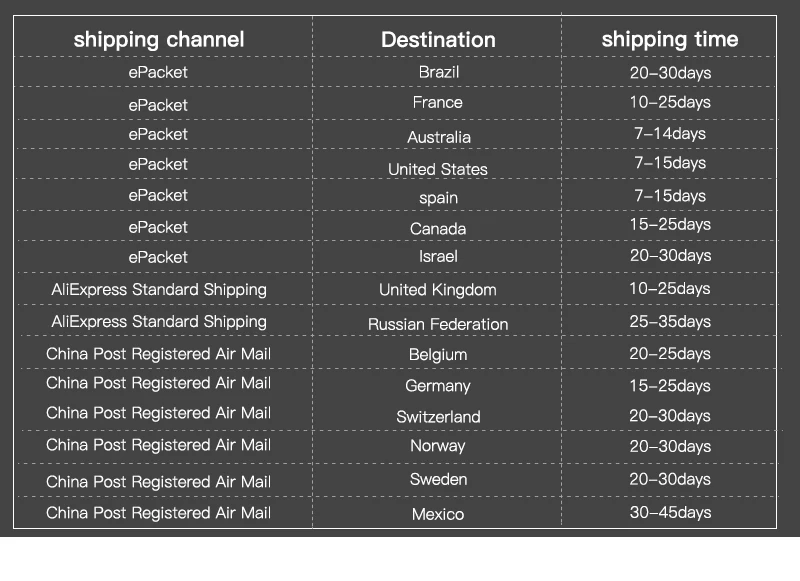
Task: Select Norway in the Destination column
Action: (x=438, y=446)
